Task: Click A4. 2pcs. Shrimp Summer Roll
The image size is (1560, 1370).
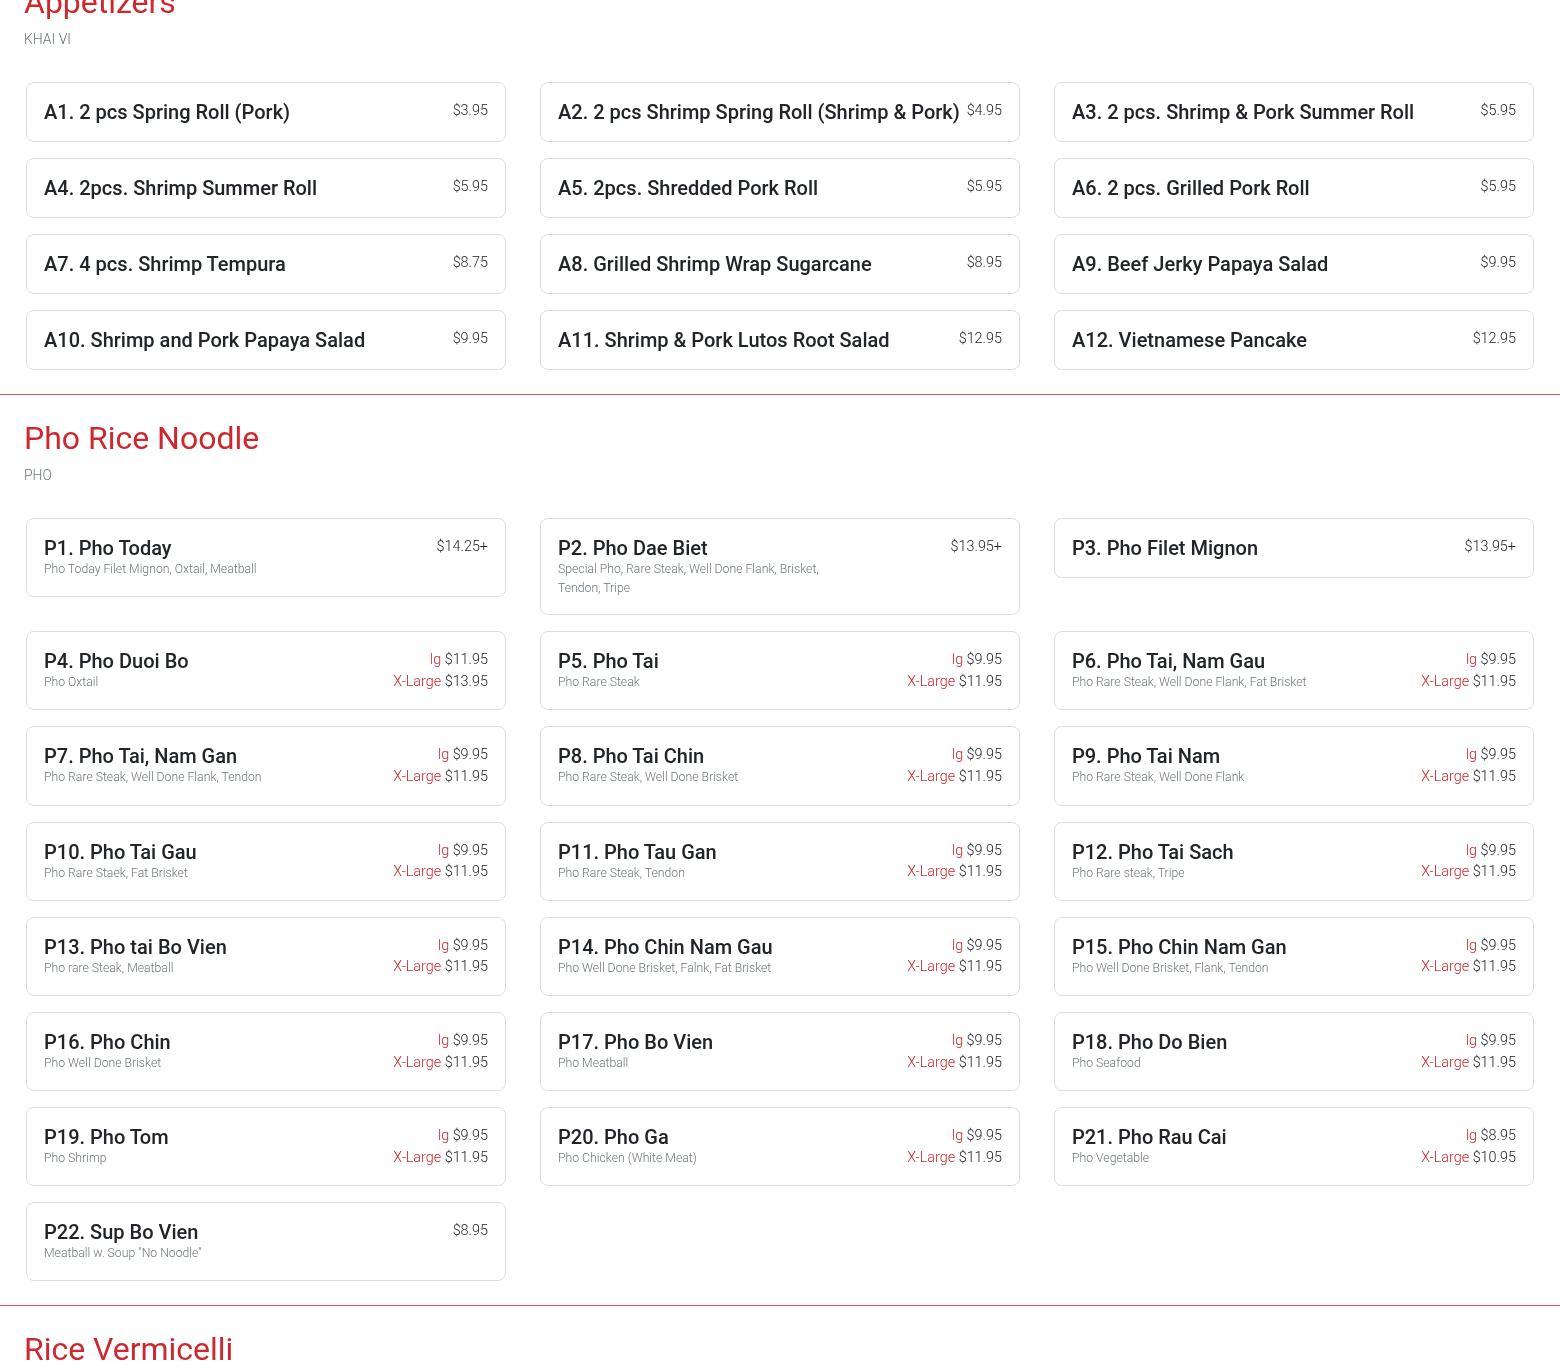Action: click(x=266, y=188)
